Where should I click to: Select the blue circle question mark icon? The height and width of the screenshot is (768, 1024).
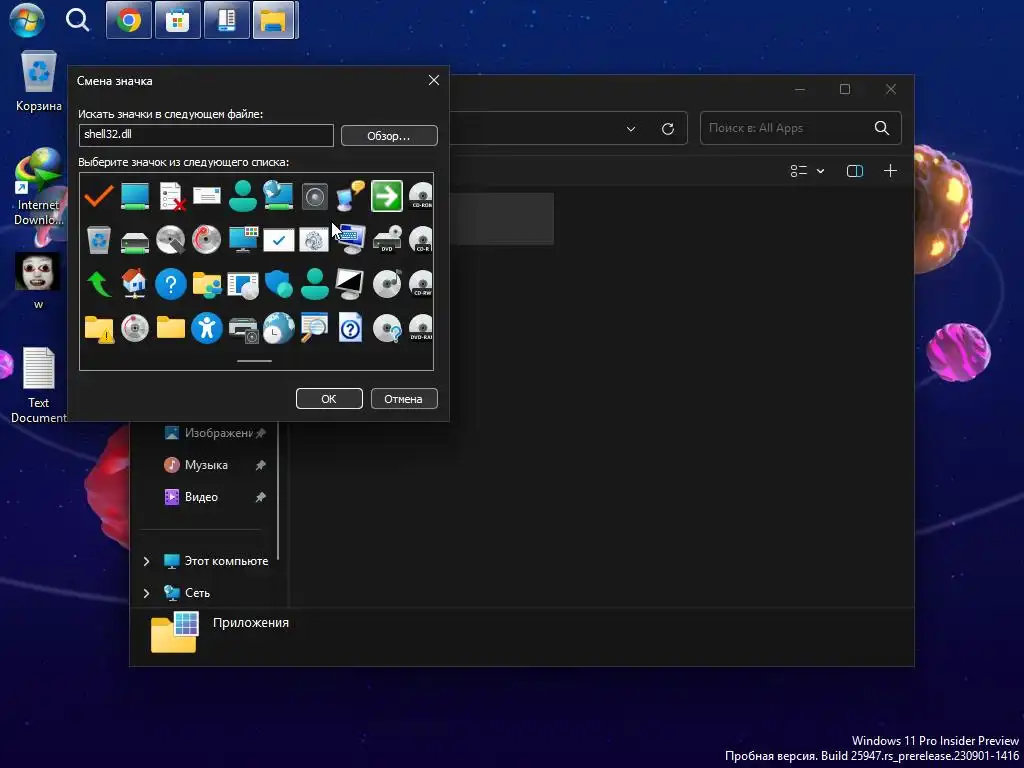click(x=171, y=284)
